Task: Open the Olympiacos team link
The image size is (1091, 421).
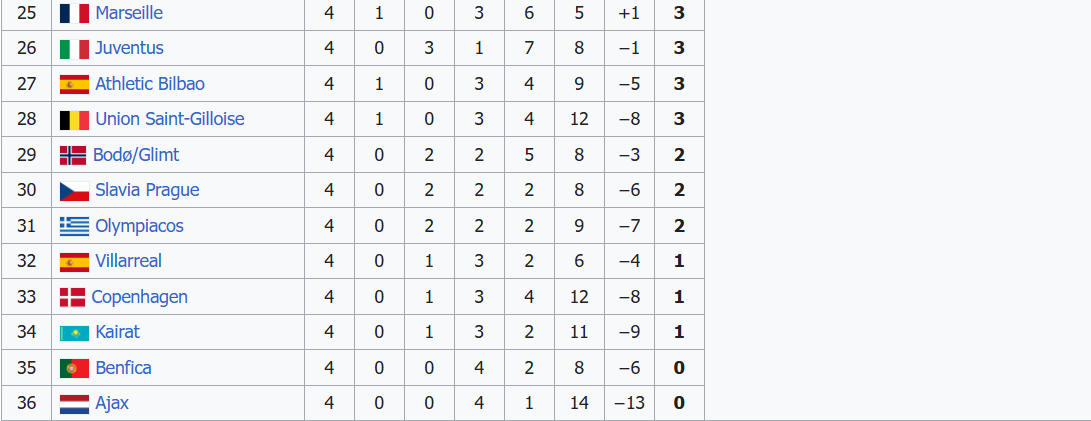Action: coord(139,226)
